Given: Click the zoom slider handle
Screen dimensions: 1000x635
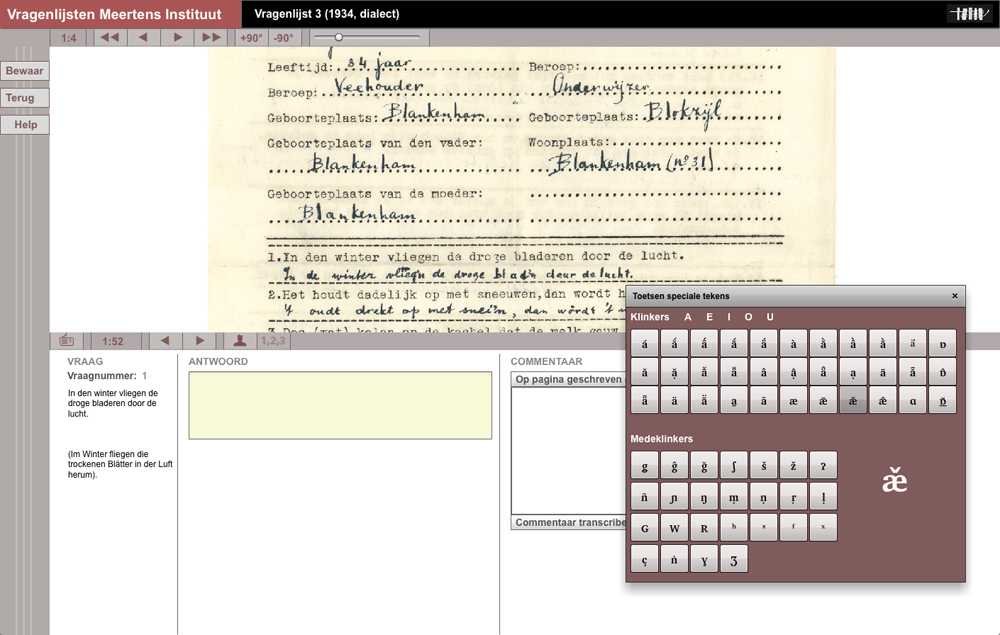Looking at the screenshot, I should point(338,37).
